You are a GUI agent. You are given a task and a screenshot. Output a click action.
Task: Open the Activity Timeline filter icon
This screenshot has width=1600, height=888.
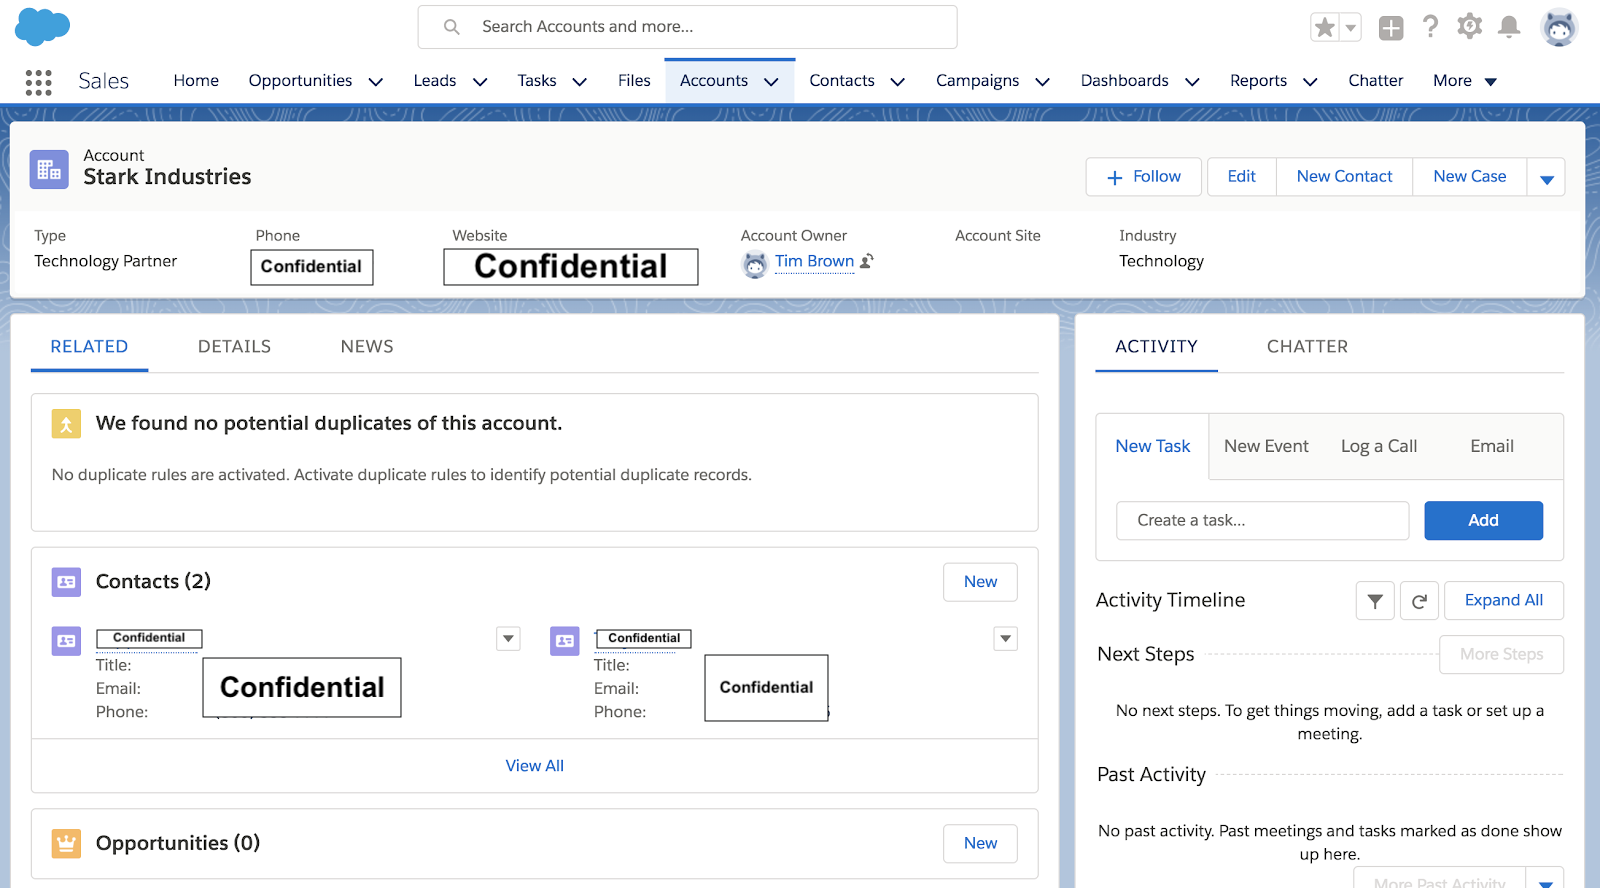click(1375, 601)
